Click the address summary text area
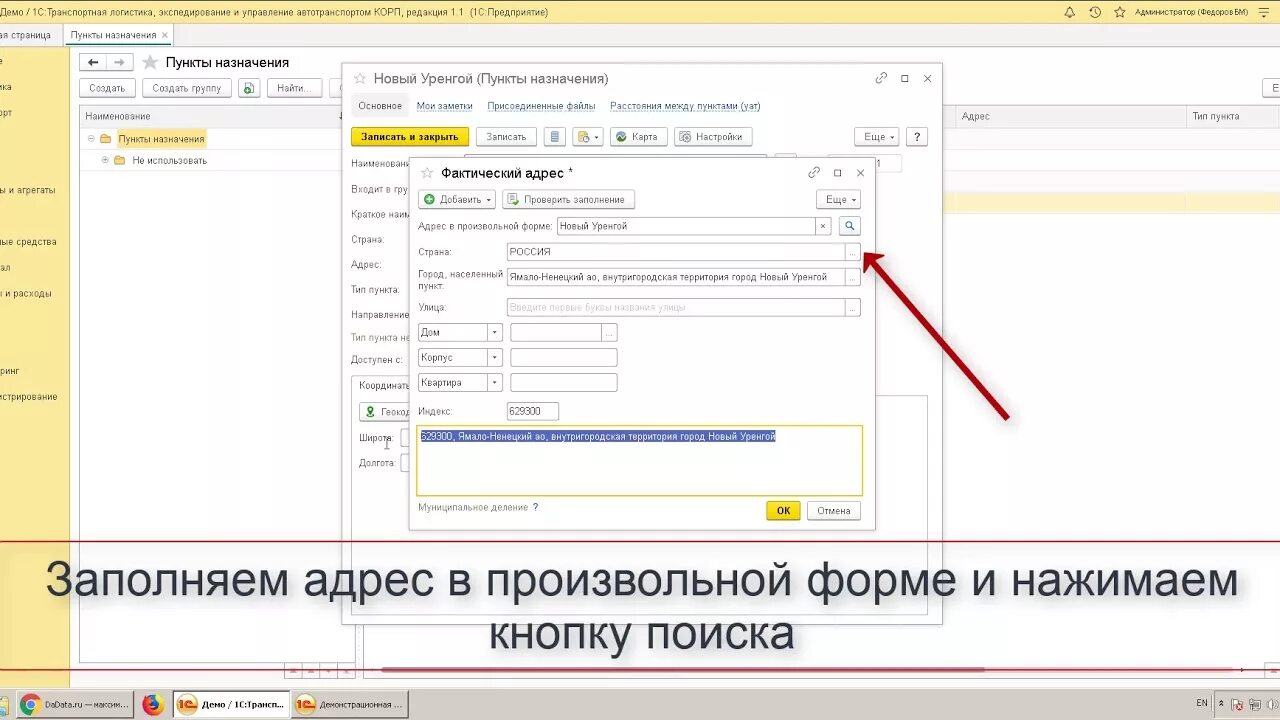The height and width of the screenshot is (720, 1280). click(639, 461)
